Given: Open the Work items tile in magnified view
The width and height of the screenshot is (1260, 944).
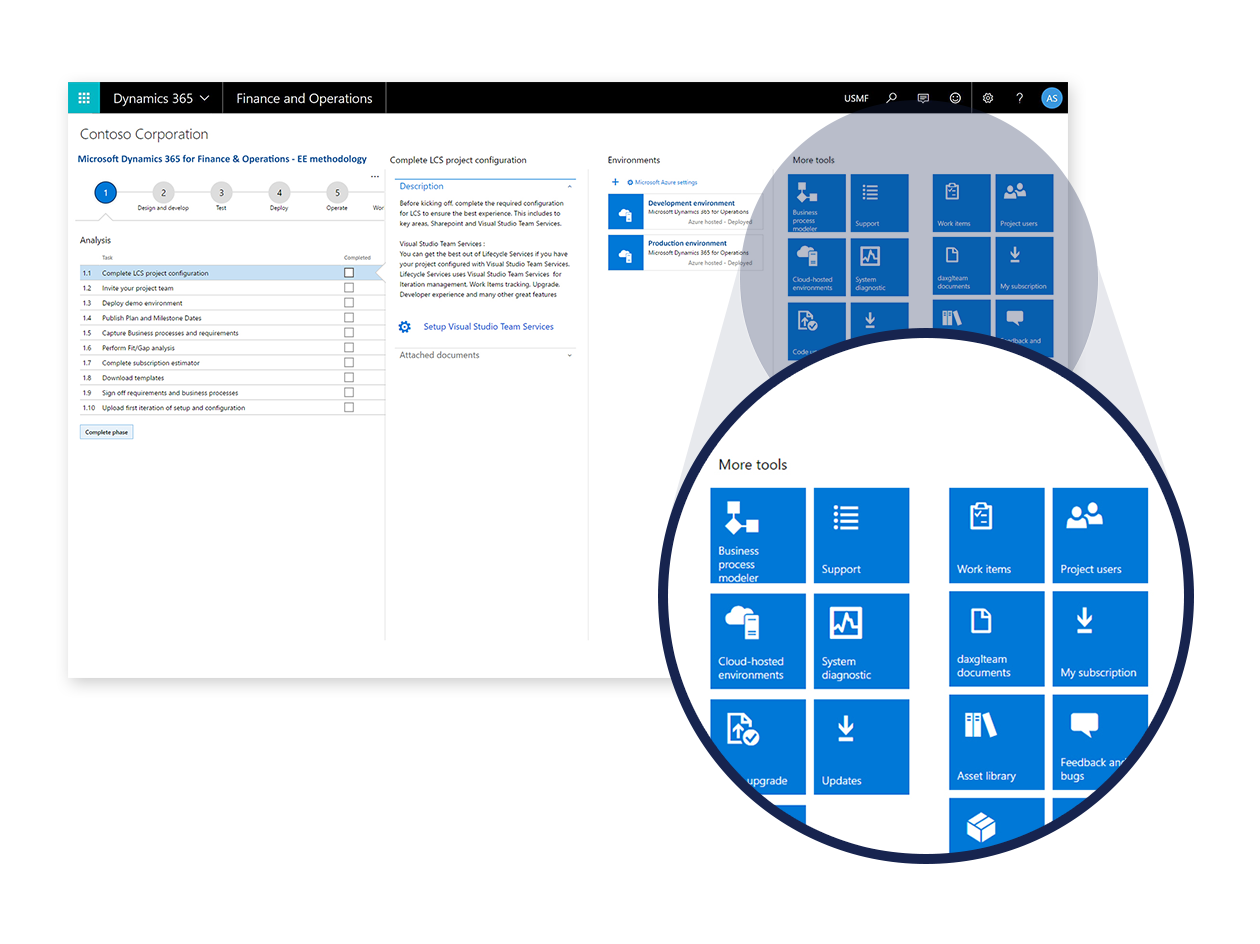Looking at the screenshot, I should click(x=997, y=535).
